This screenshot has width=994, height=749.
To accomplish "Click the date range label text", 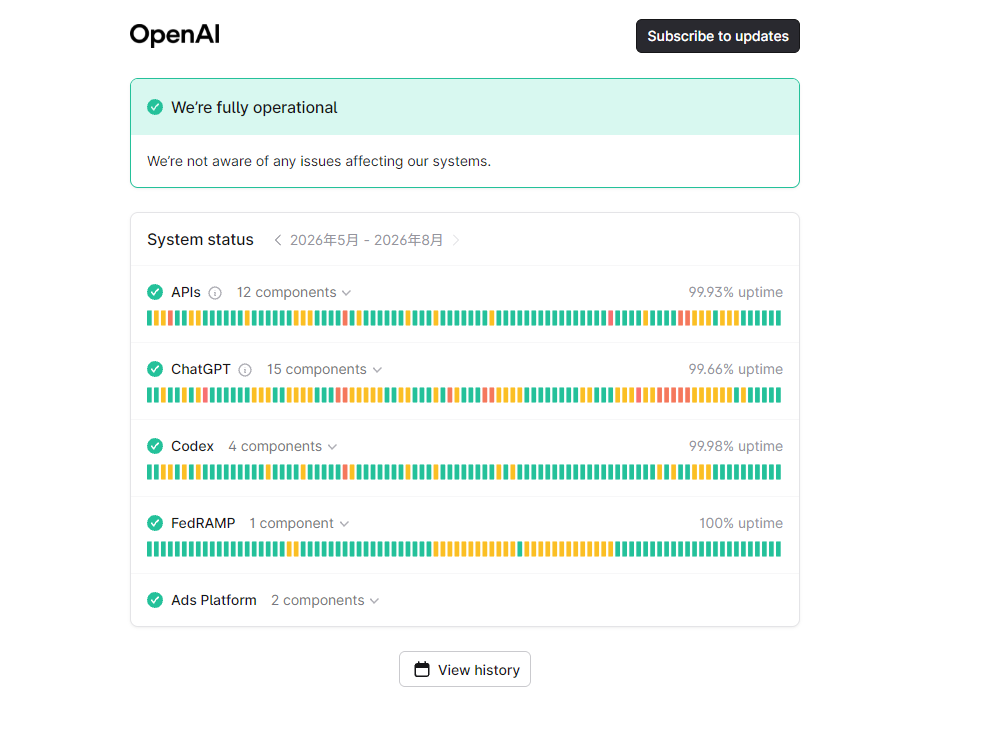I will coord(366,240).
